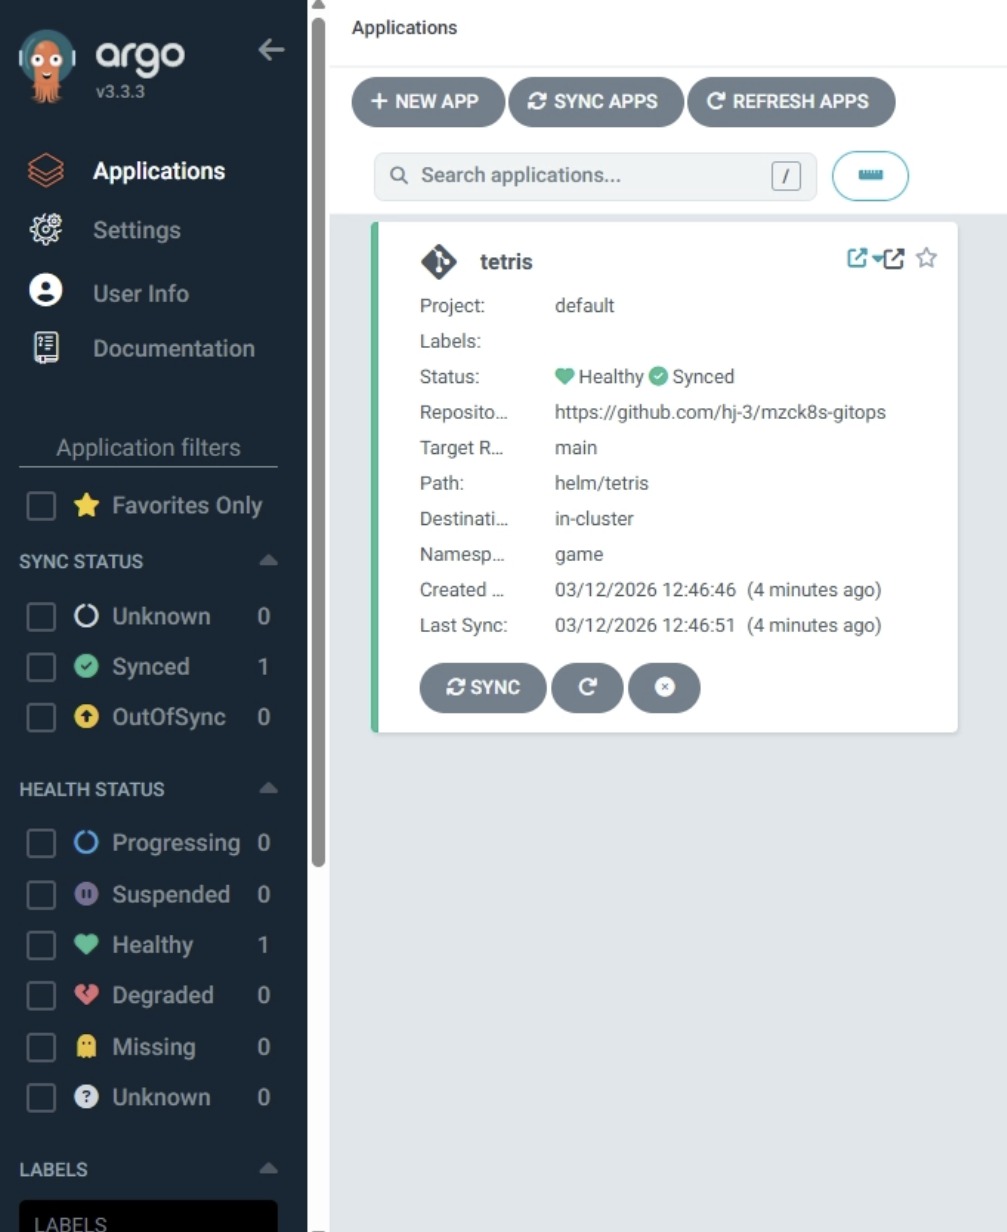Collapse the SYNC STATUS filter section
The image size is (1007, 1232).
click(268, 561)
